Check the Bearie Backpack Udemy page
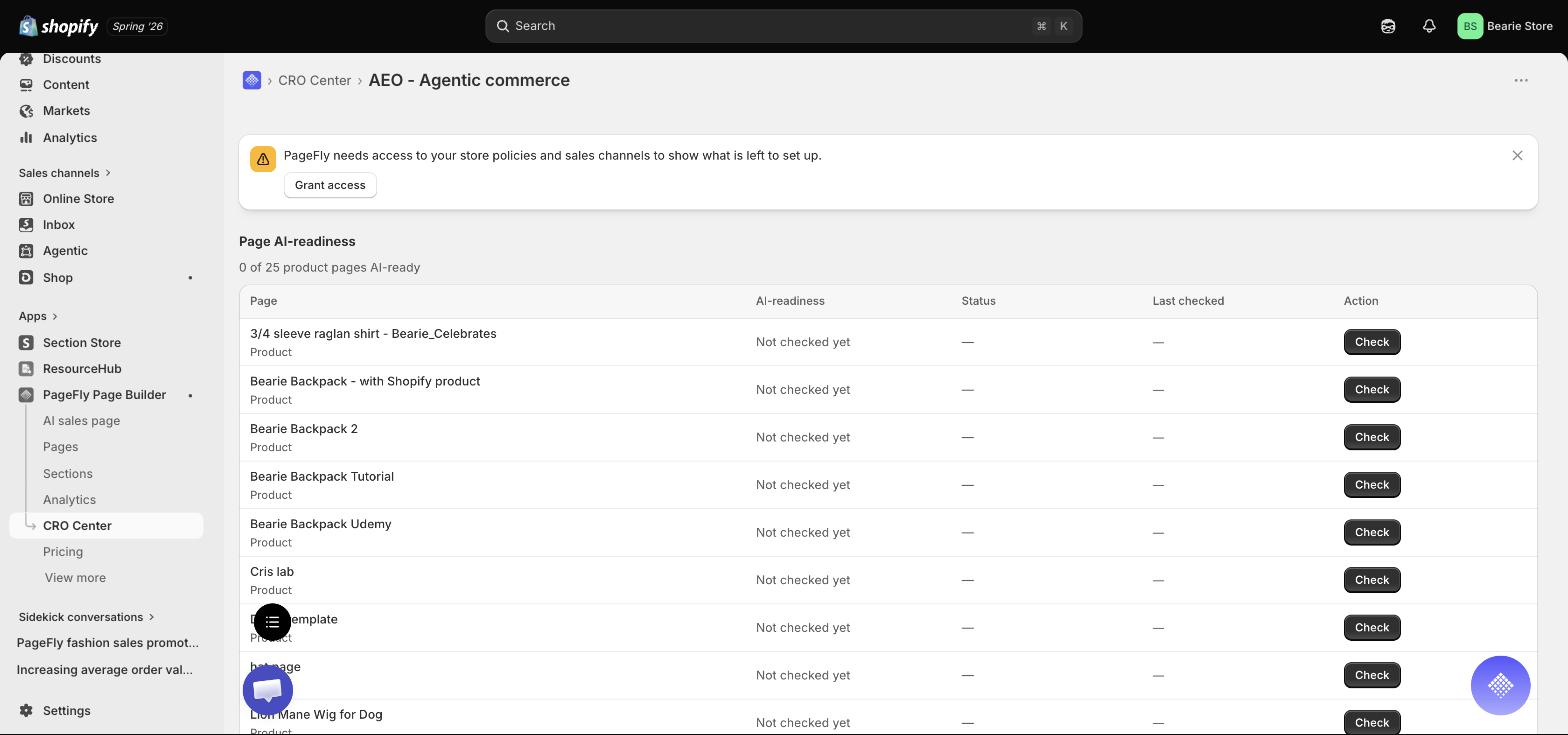1568x735 pixels. click(1372, 532)
